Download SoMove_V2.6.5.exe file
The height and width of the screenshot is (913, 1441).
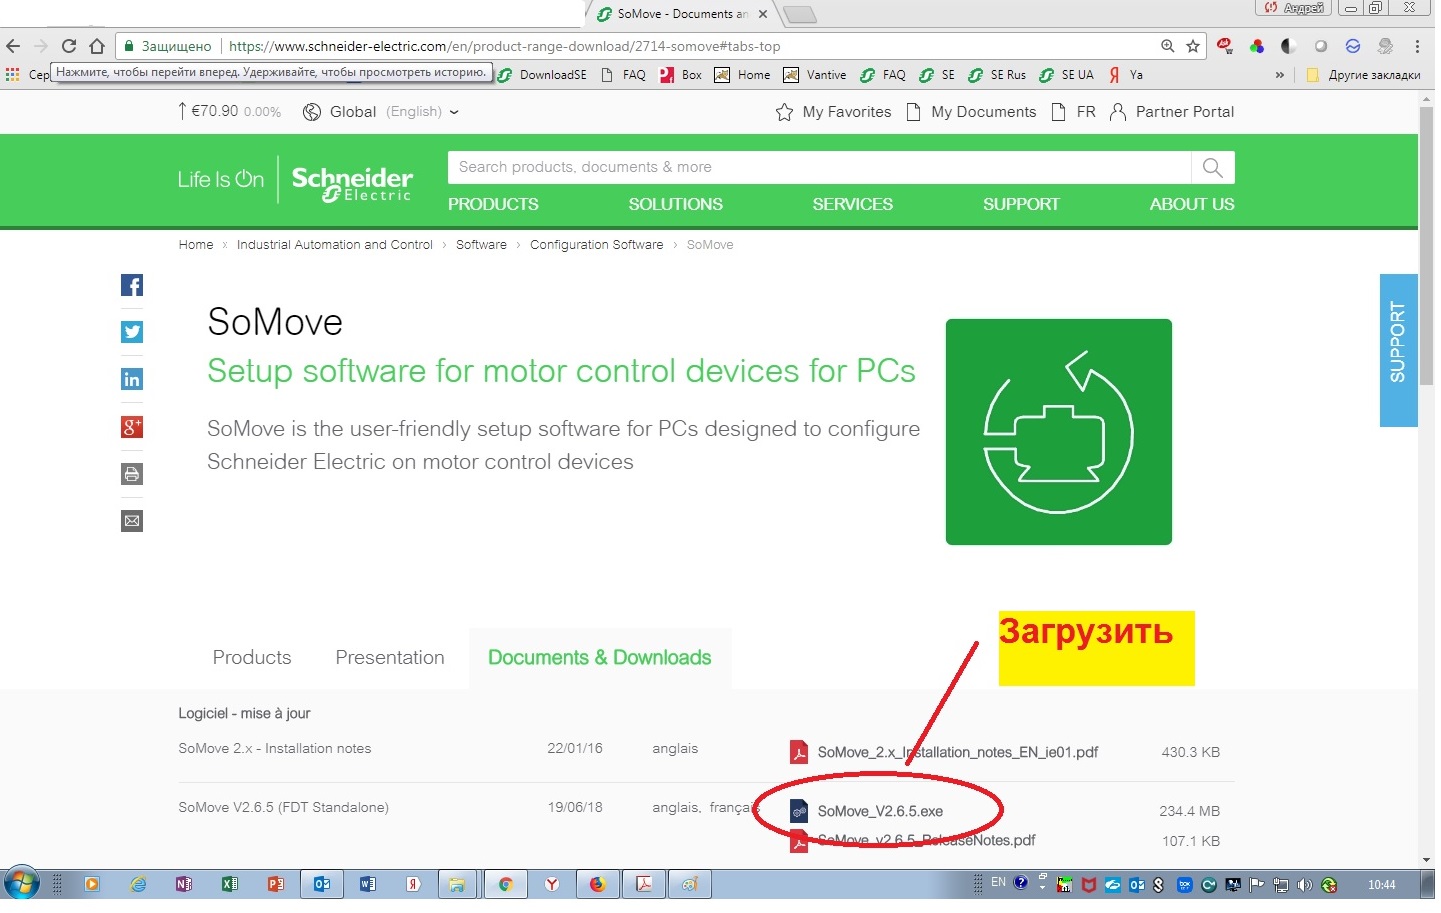click(880, 811)
